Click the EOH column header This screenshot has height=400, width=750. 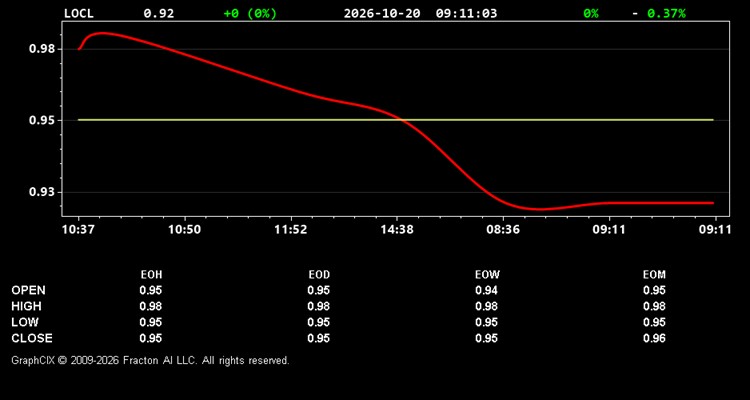151,275
